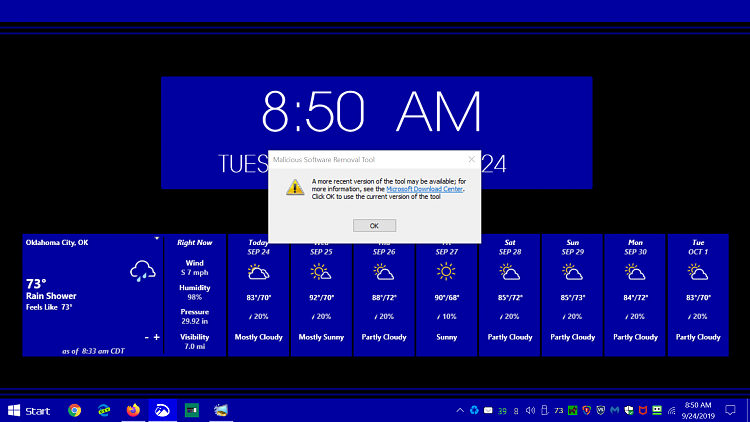Switch to Firefox on the taskbar

click(x=133, y=411)
